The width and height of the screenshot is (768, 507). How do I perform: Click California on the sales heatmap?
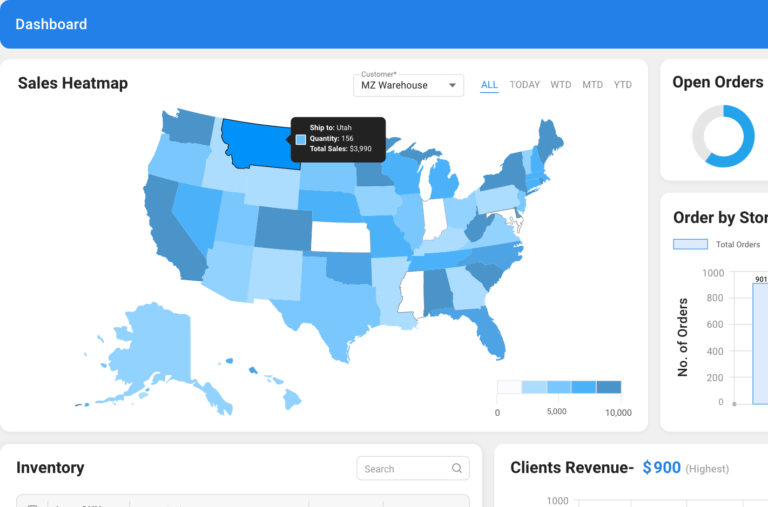pos(169,230)
